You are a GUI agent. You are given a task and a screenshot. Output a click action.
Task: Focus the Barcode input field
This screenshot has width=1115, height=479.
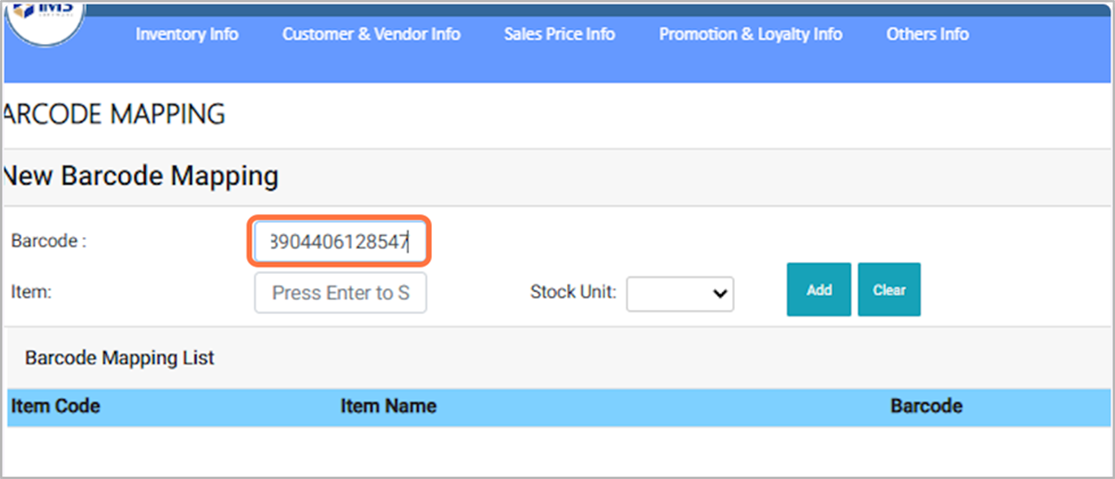click(x=340, y=241)
